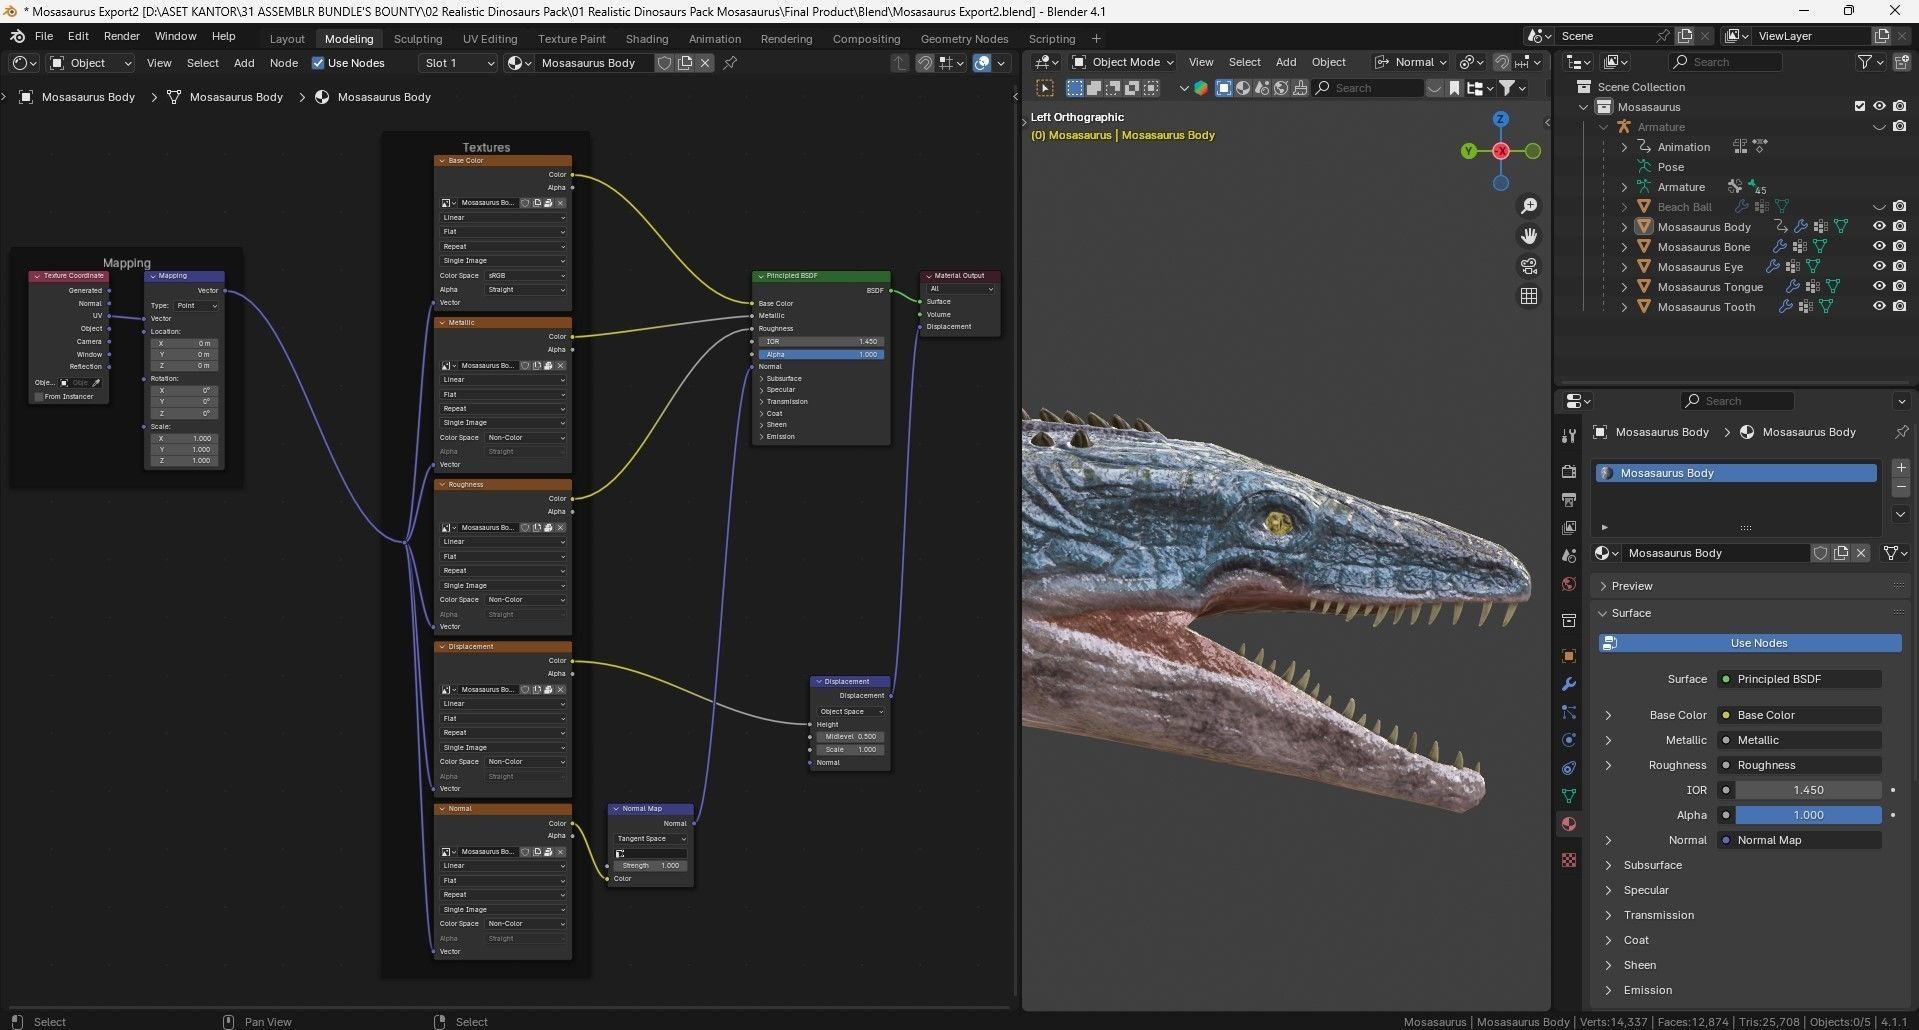The image size is (1919, 1030).
Task: Unlink material X in node editor header
Action: click(x=705, y=63)
